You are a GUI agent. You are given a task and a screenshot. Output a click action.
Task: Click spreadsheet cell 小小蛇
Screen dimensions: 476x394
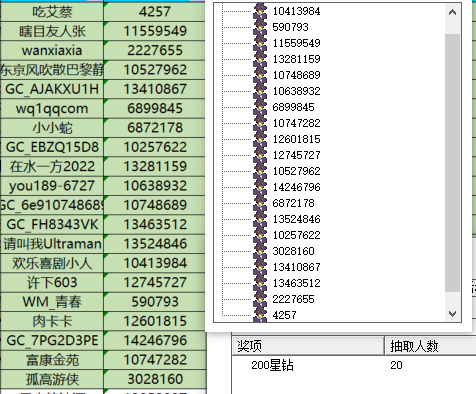pyautogui.click(x=52, y=128)
